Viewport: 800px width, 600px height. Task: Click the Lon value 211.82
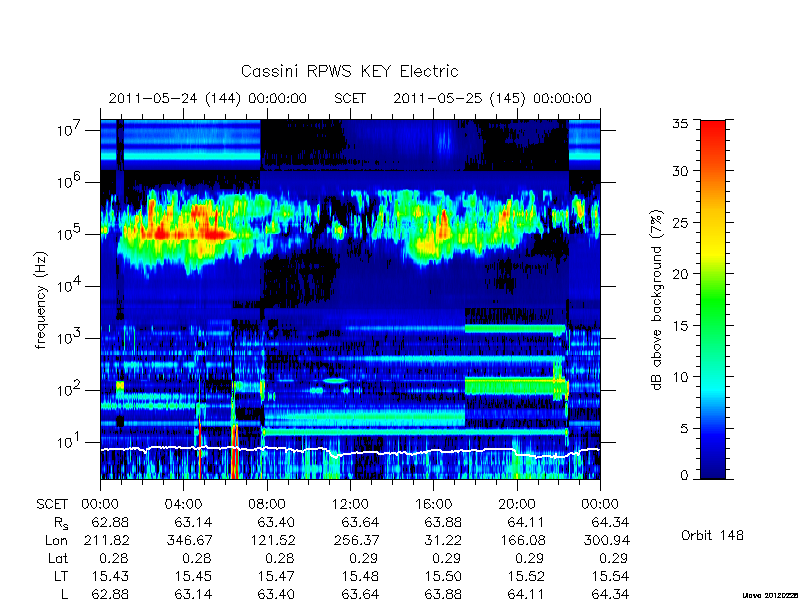(x=106, y=540)
